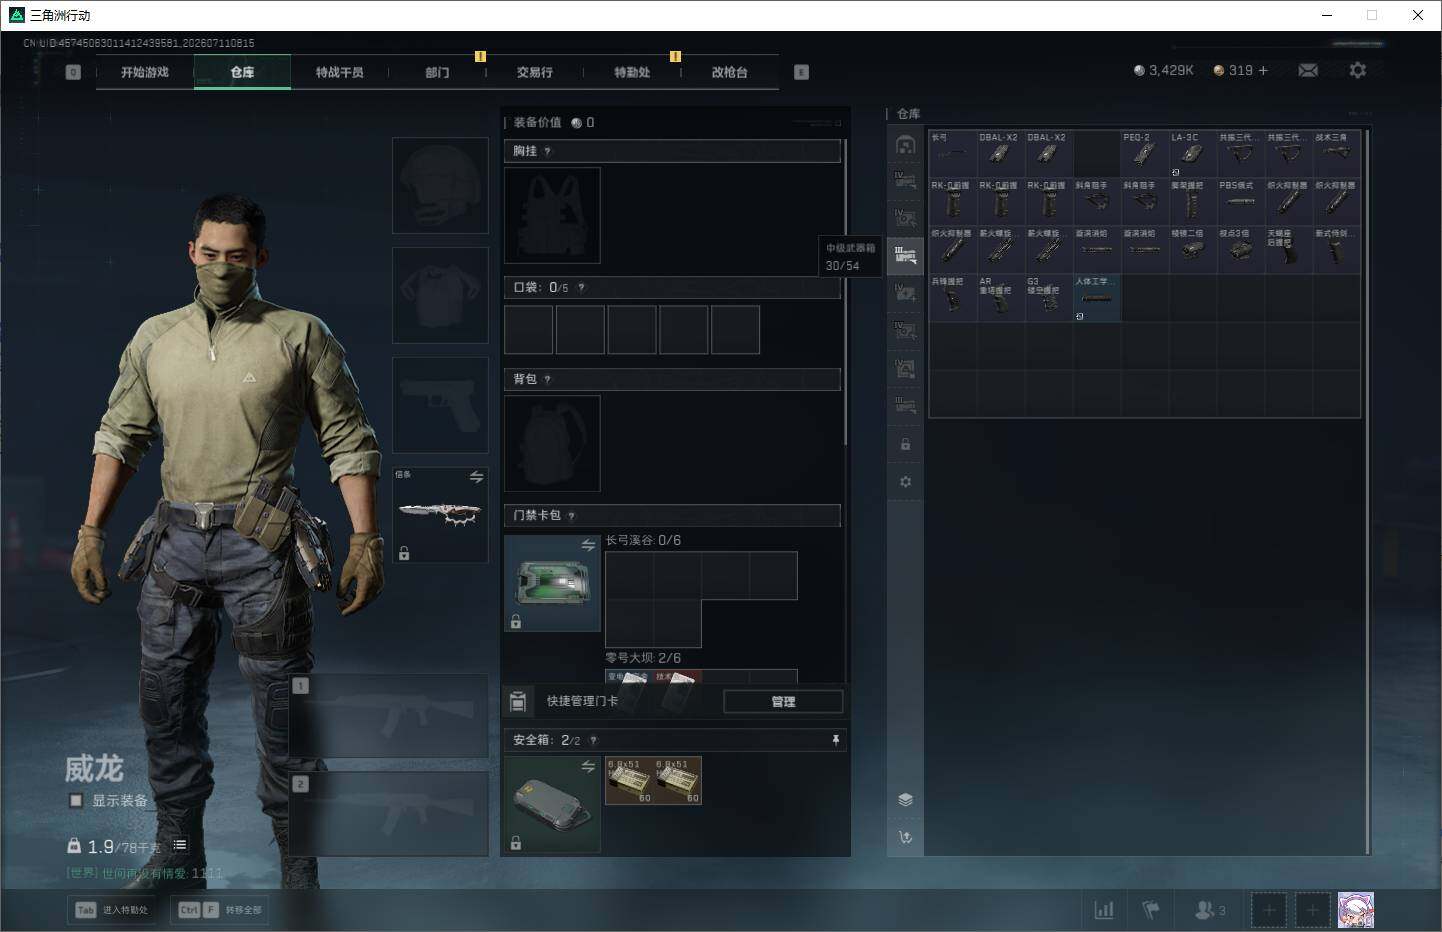Select the PEQ-2 item in warehouse
Image resolution: width=1442 pixels, height=932 pixels.
[x=1145, y=154]
